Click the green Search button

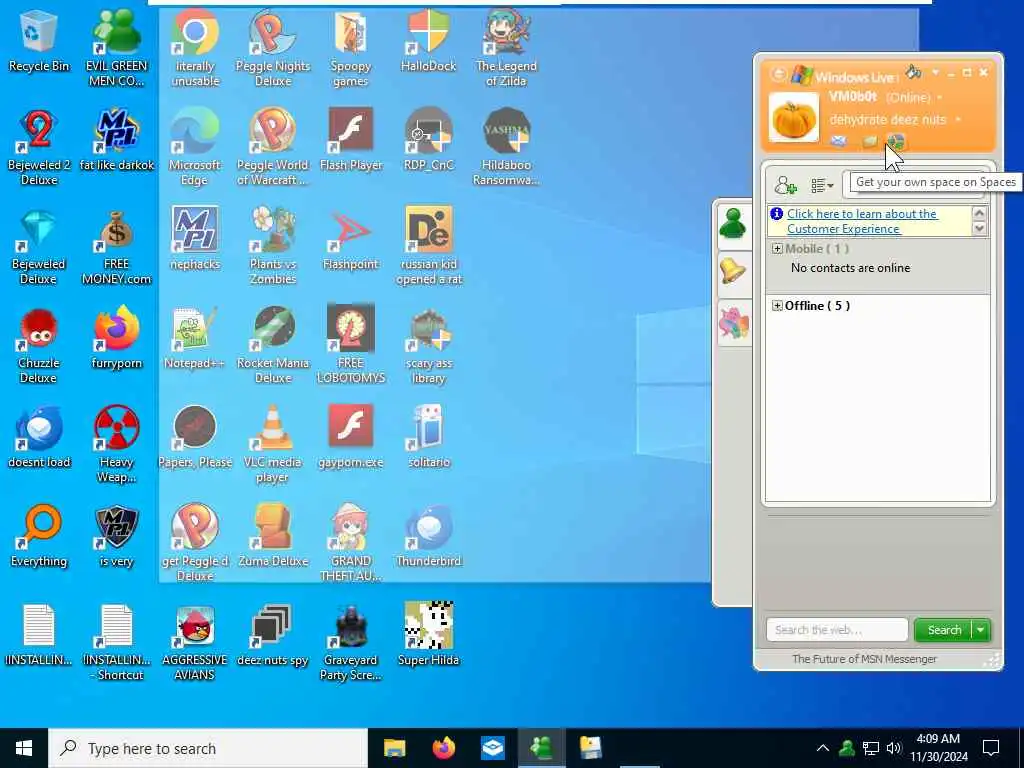pos(944,630)
